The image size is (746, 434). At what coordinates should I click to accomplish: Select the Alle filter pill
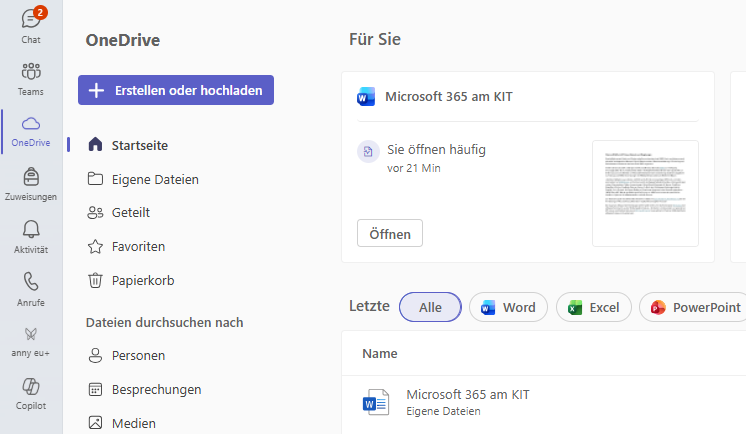click(430, 308)
